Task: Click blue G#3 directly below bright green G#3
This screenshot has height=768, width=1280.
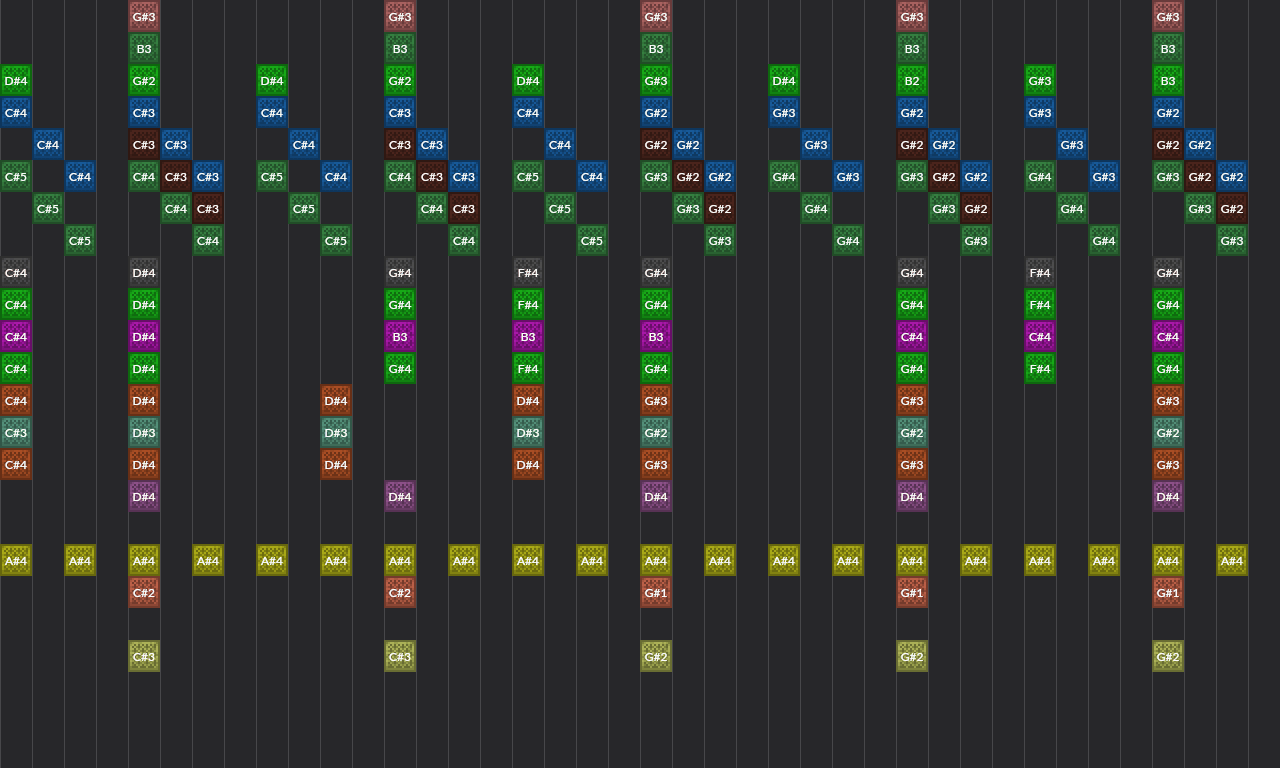Action: pyautogui.click(x=1040, y=113)
